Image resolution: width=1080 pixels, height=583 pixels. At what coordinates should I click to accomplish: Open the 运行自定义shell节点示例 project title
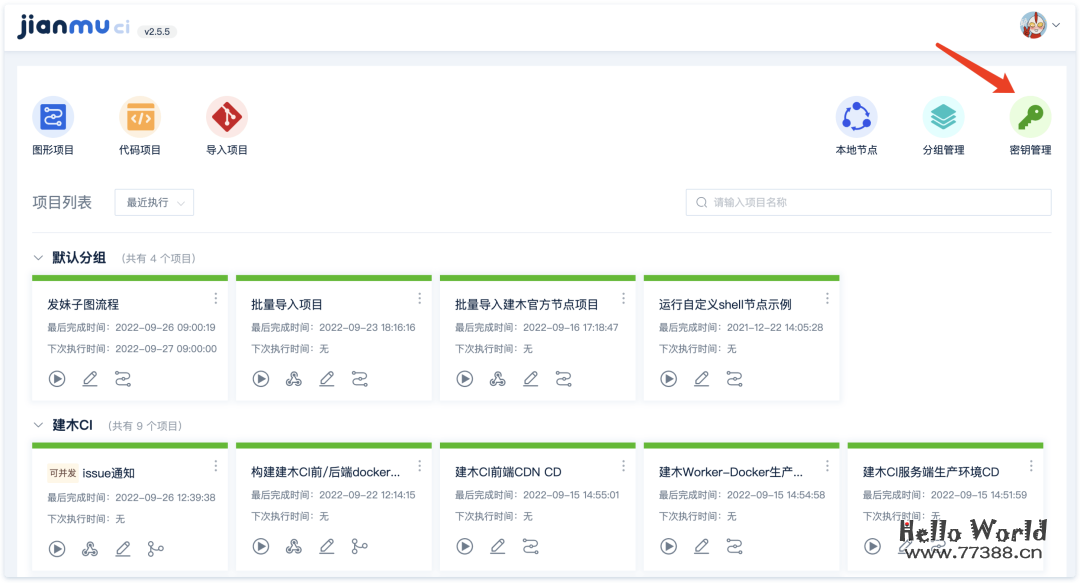click(725, 305)
